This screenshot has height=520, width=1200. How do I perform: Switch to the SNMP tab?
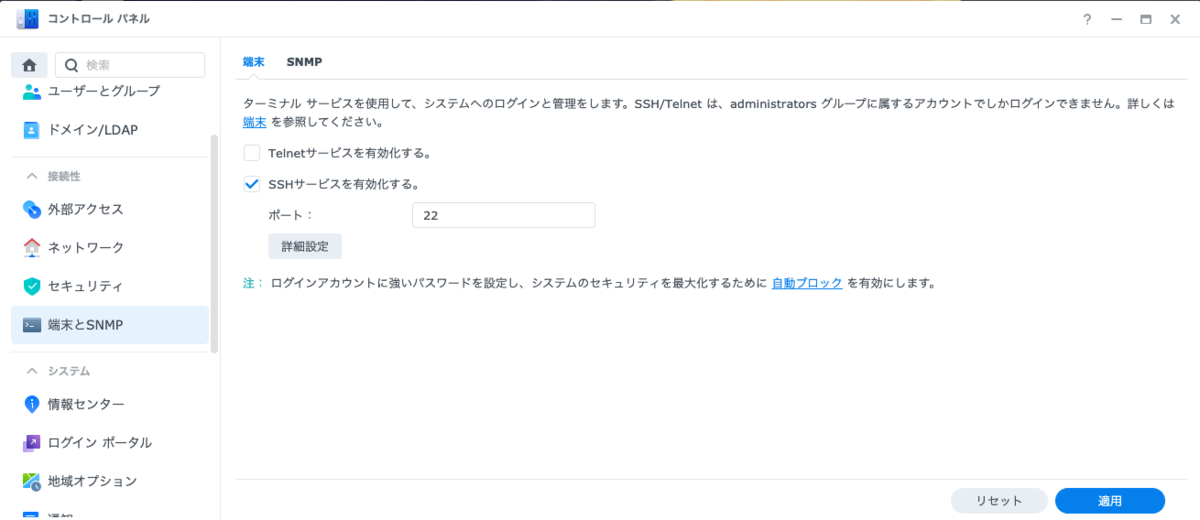[304, 61]
